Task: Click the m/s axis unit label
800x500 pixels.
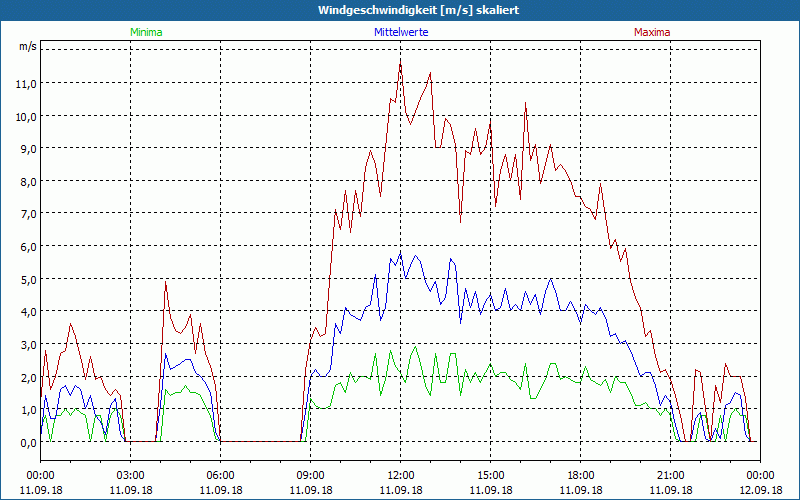Action: pyautogui.click(x=28, y=46)
